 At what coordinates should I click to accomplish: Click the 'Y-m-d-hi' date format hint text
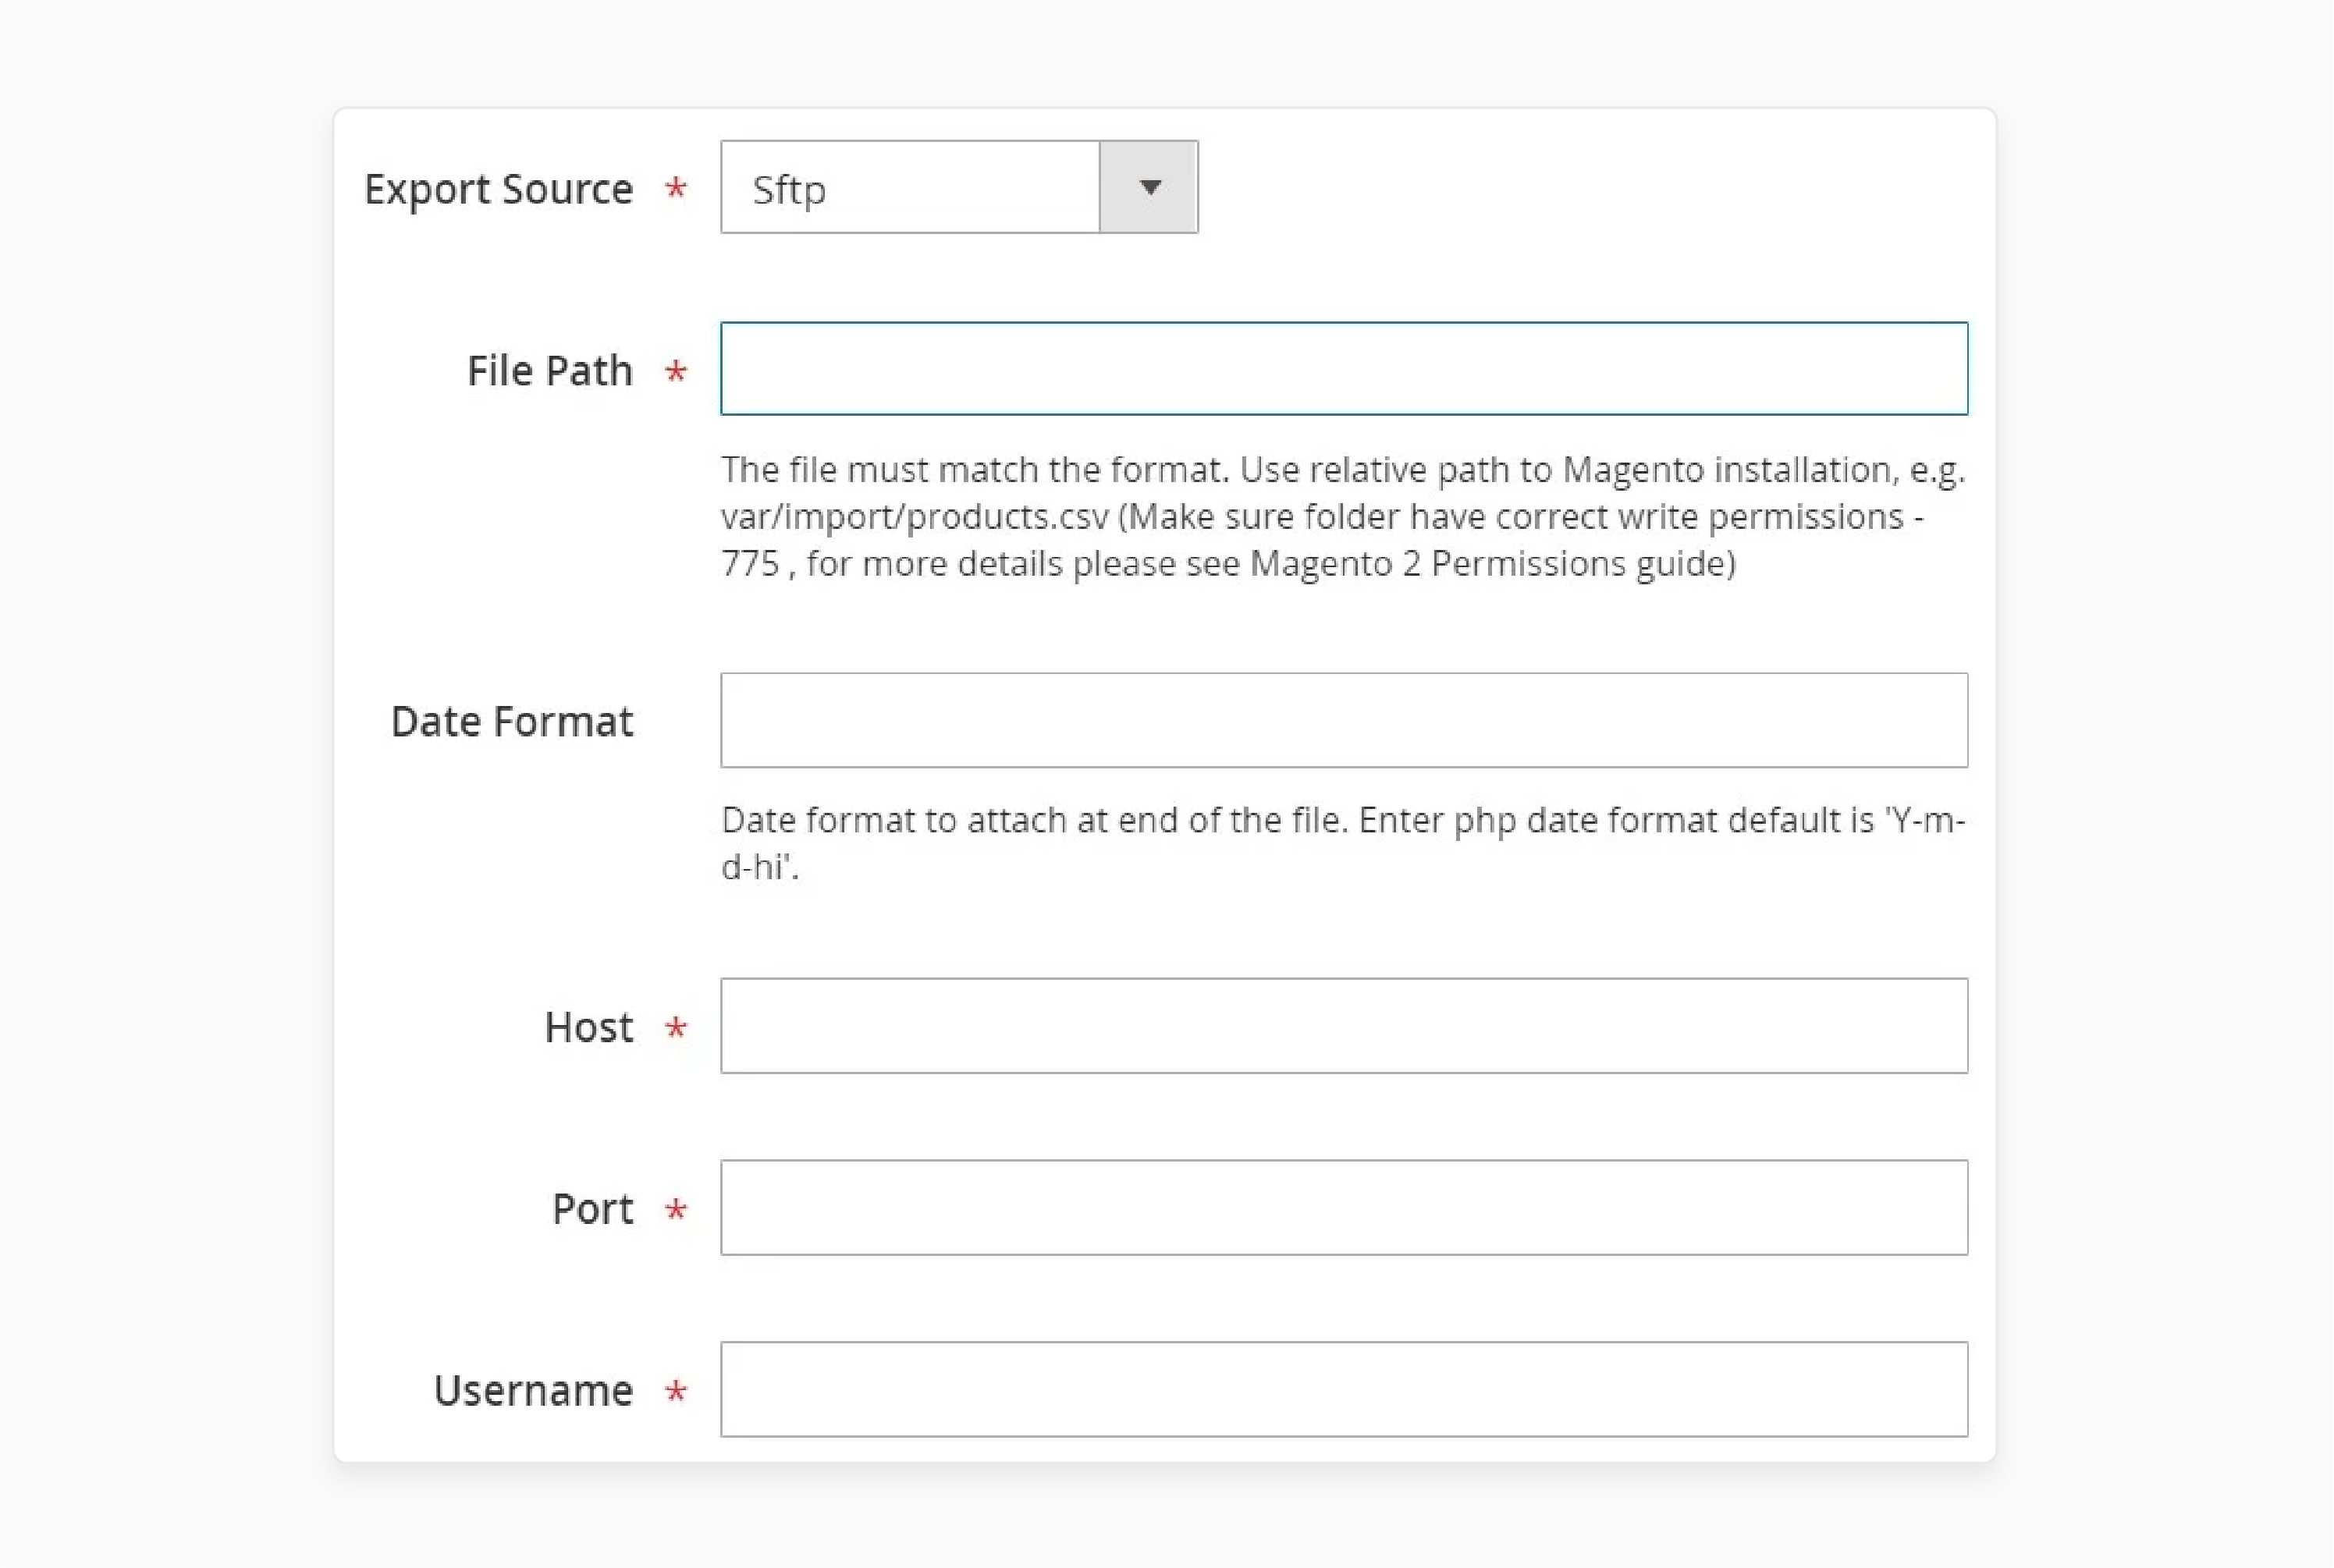tap(1343, 843)
